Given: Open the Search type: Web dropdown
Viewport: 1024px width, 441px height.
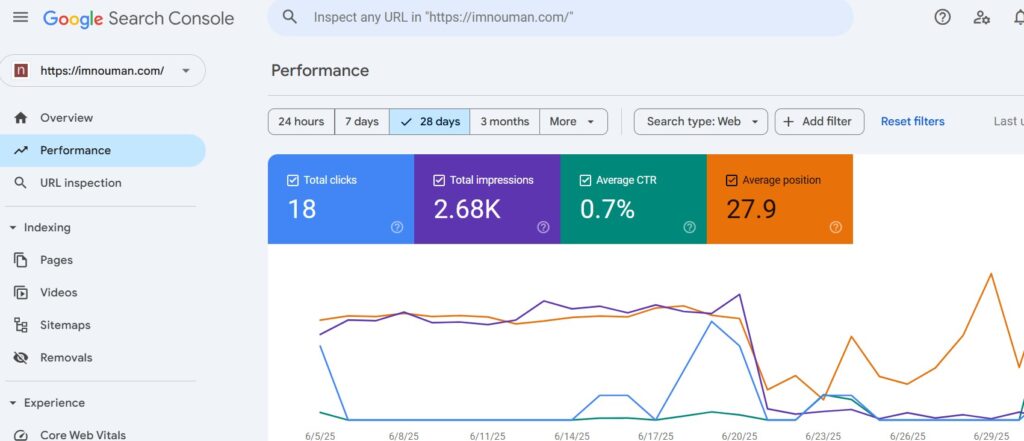Looking at the screenshot, I should click(x=701, y=122).
